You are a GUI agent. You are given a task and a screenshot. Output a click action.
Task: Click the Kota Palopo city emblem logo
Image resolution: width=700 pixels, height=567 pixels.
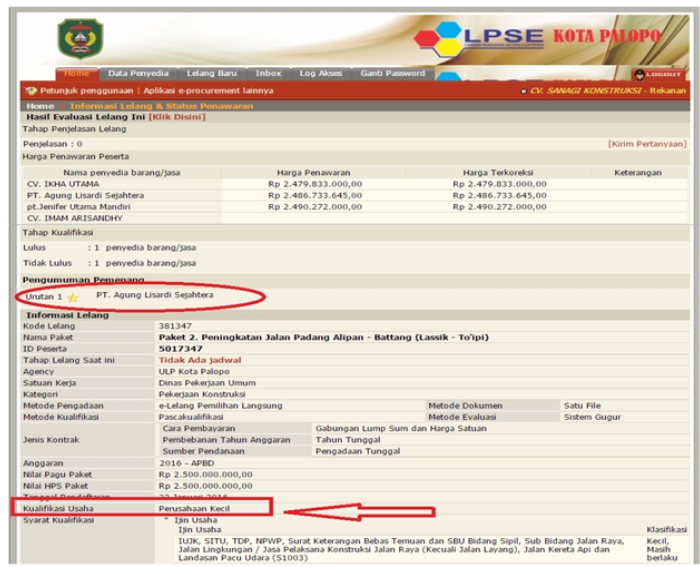point(80,38)
